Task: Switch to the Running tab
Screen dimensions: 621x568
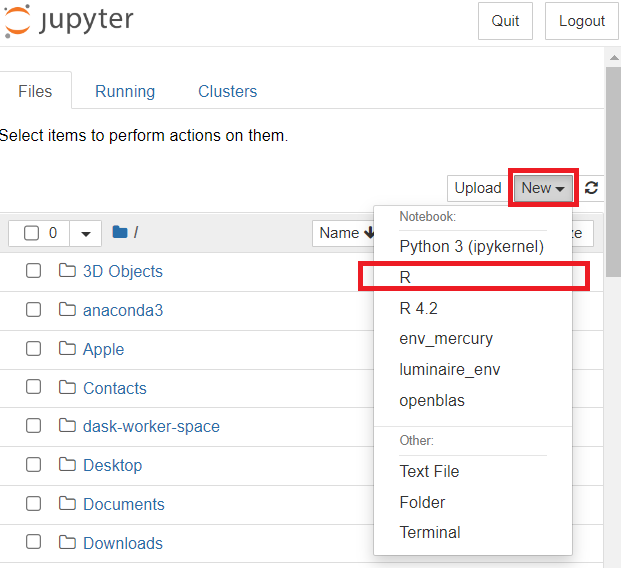Action: (125, 91)
